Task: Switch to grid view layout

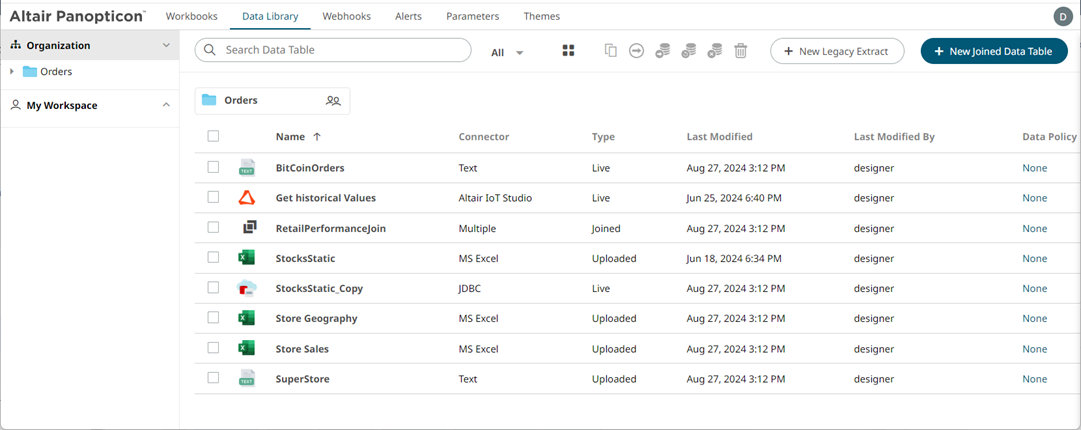Action: [x=568, y=51]
